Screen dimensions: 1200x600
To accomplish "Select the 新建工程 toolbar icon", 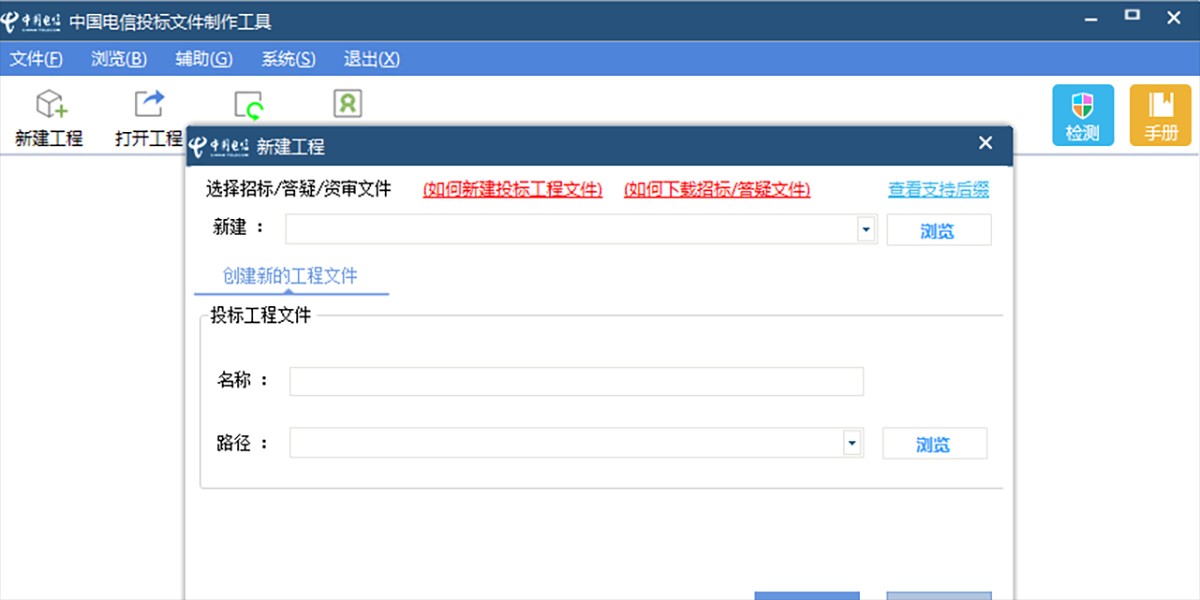I will pyautogui.click(x=47, y=112).
